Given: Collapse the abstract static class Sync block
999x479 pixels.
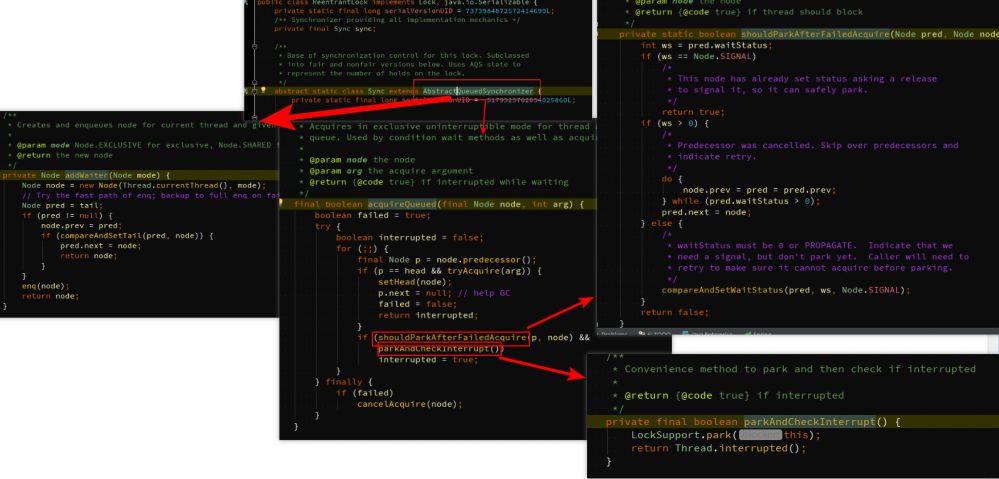Looking at the screenshot, I should click(254, 91).
